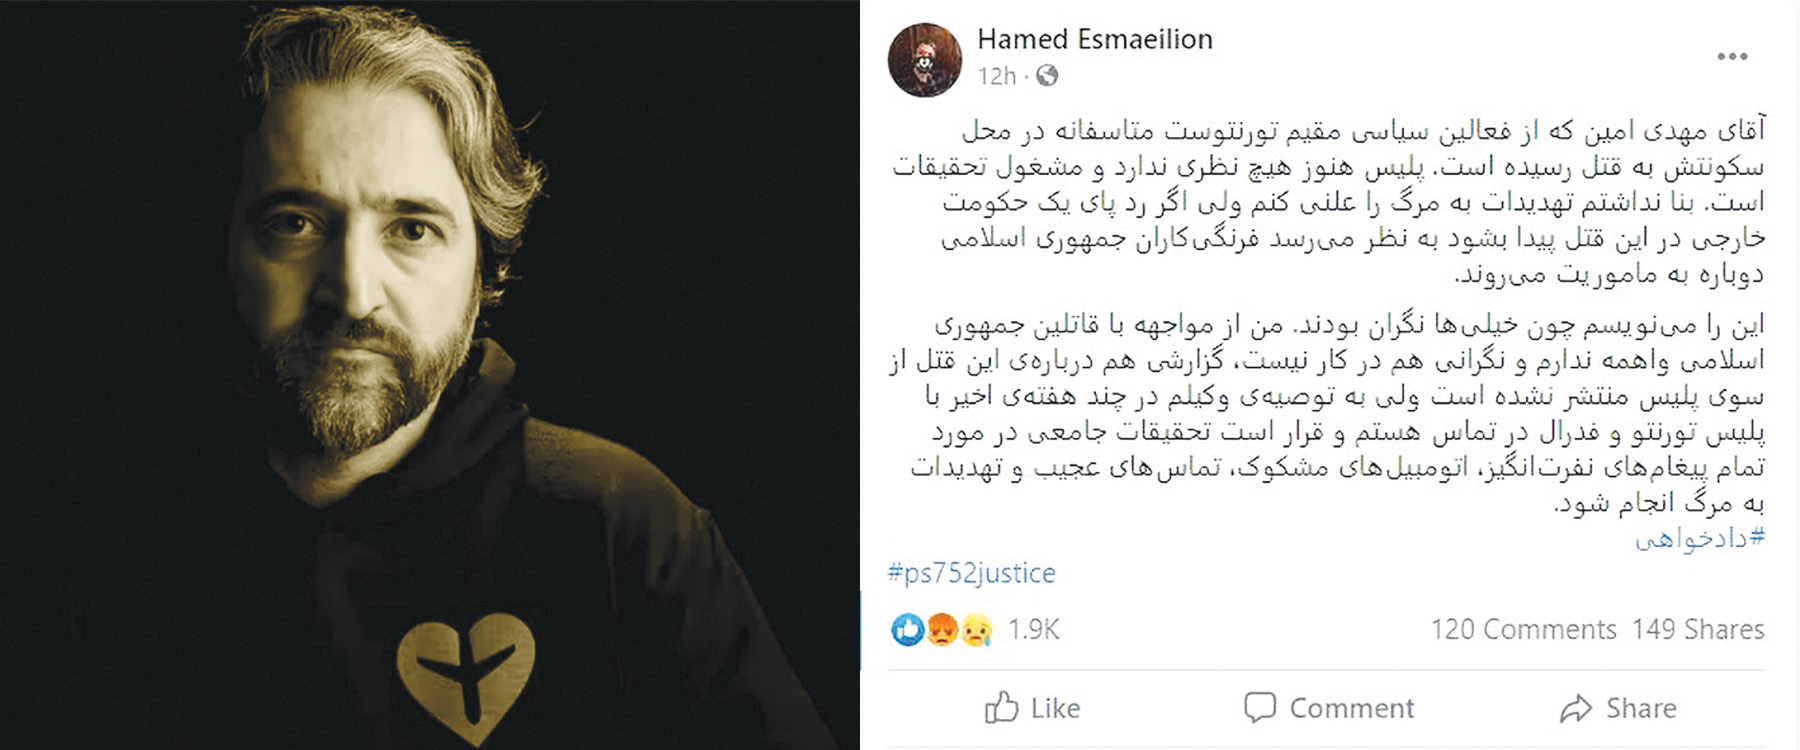Open the bearded man's portrait photo

pyautogui.click(x=430, y=375)
